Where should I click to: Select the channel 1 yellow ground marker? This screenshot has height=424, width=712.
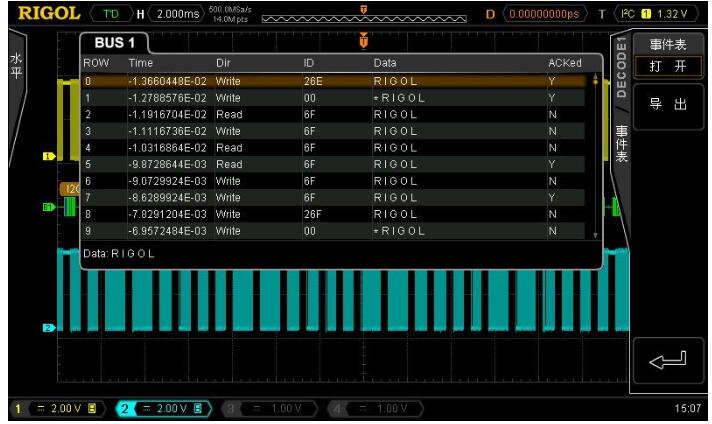coord(46,156)
